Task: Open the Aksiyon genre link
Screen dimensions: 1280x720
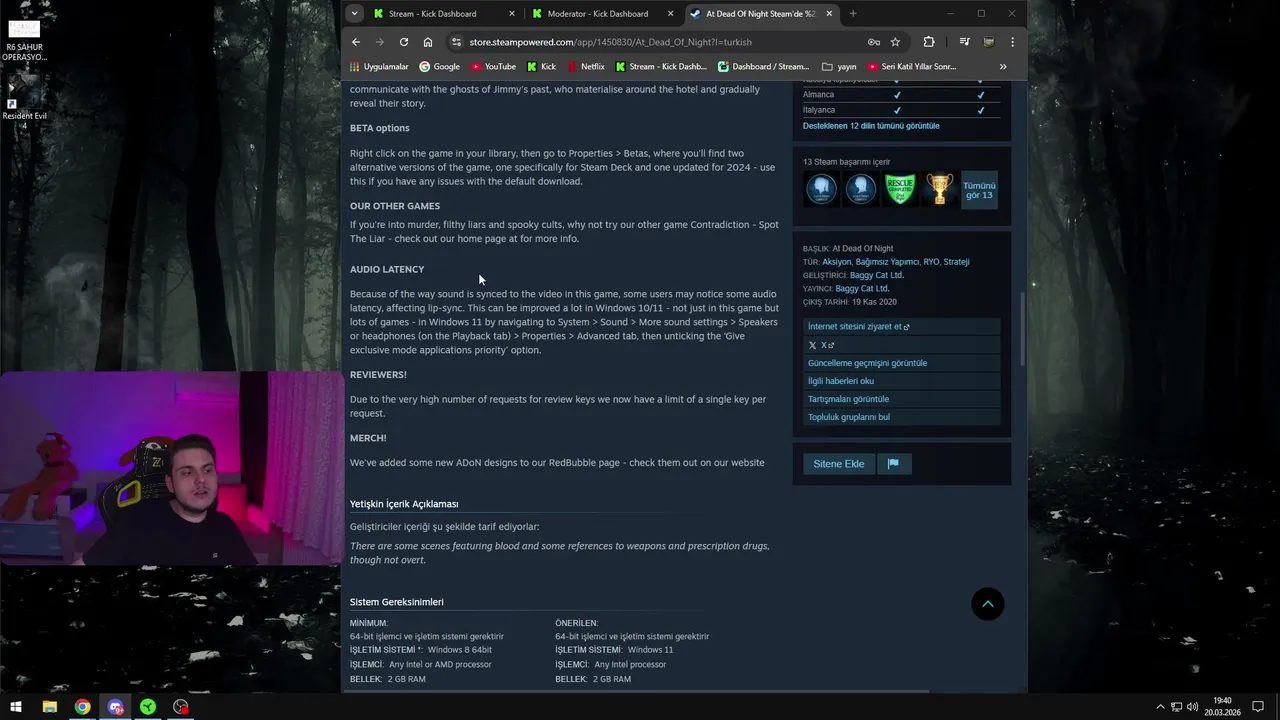Action: (x=837, y=262)
